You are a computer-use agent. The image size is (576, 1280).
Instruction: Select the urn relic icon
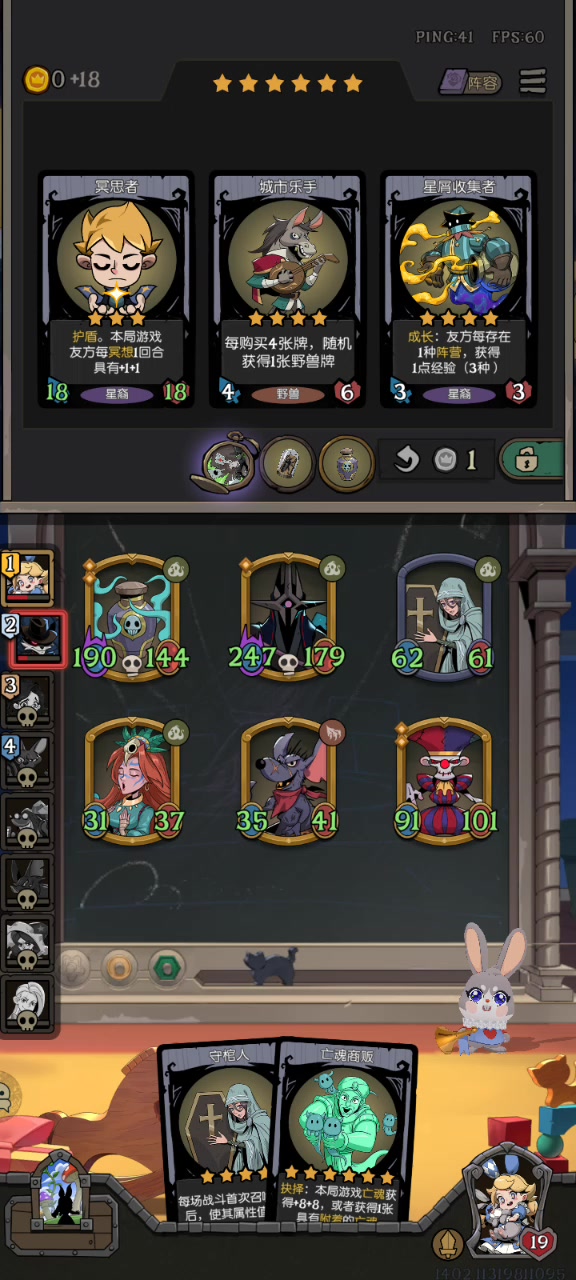click(346, 461)
